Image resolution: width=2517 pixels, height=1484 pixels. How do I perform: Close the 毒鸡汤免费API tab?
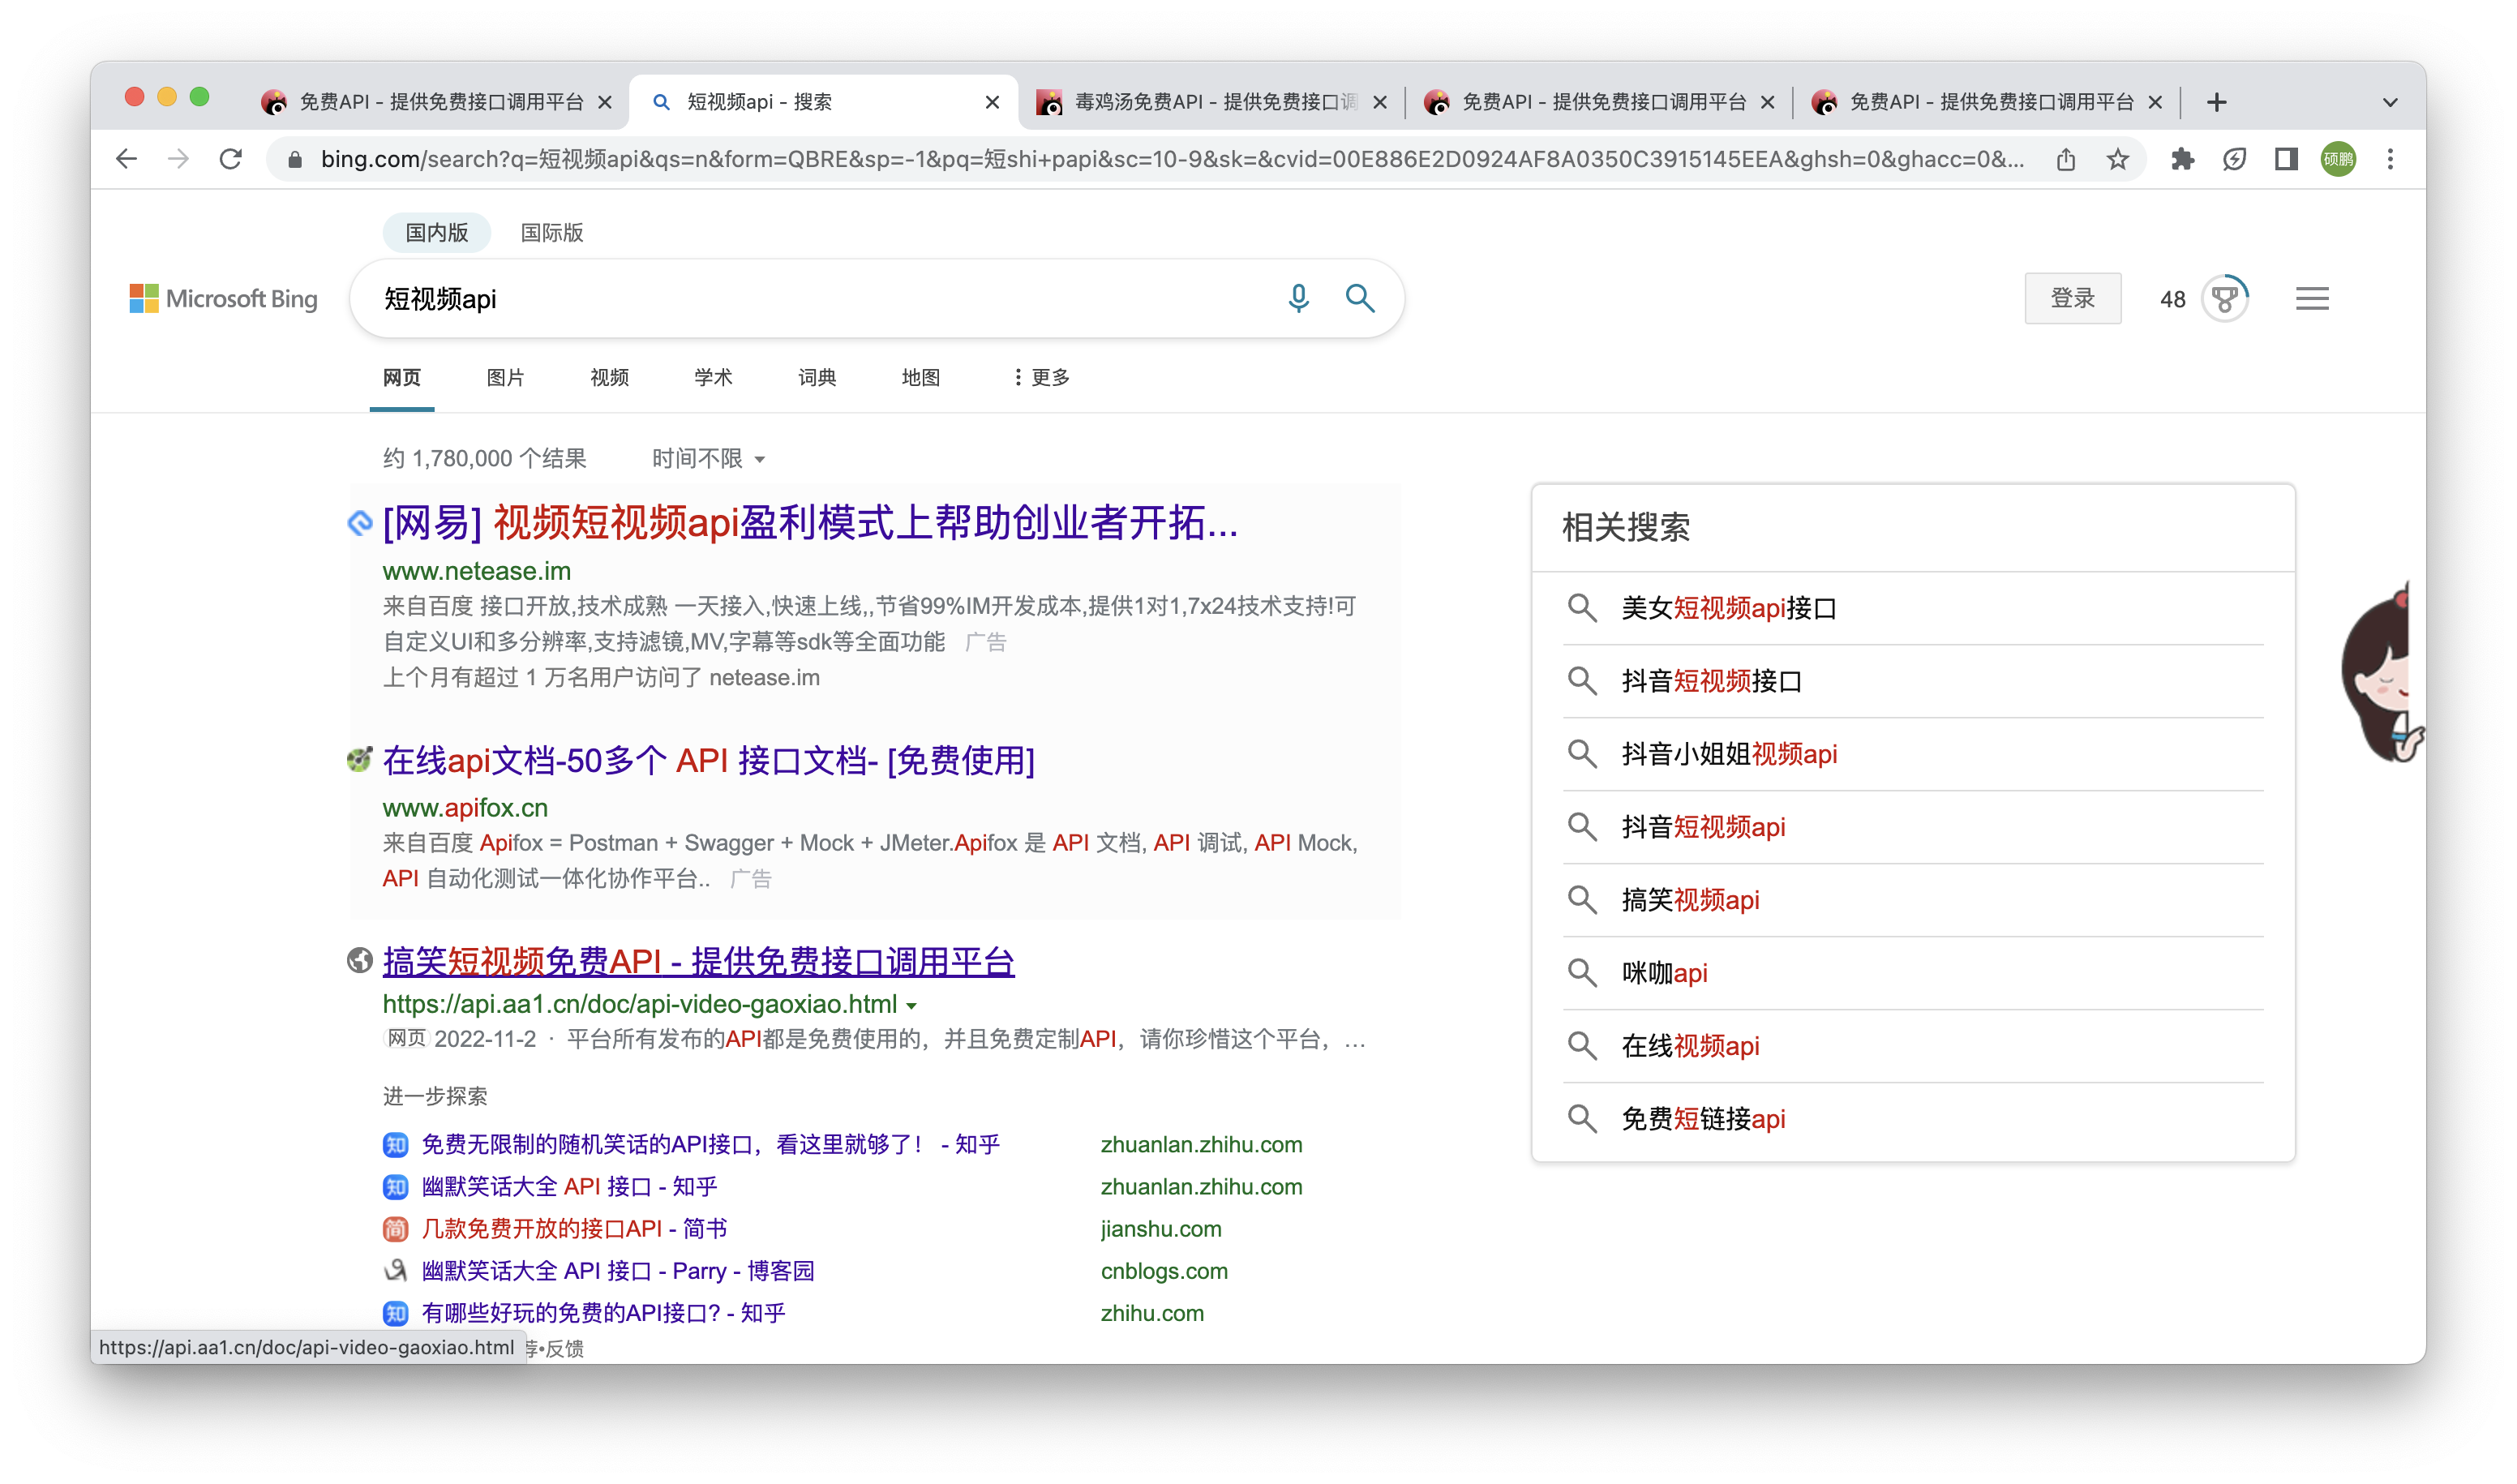[1380, 102]
